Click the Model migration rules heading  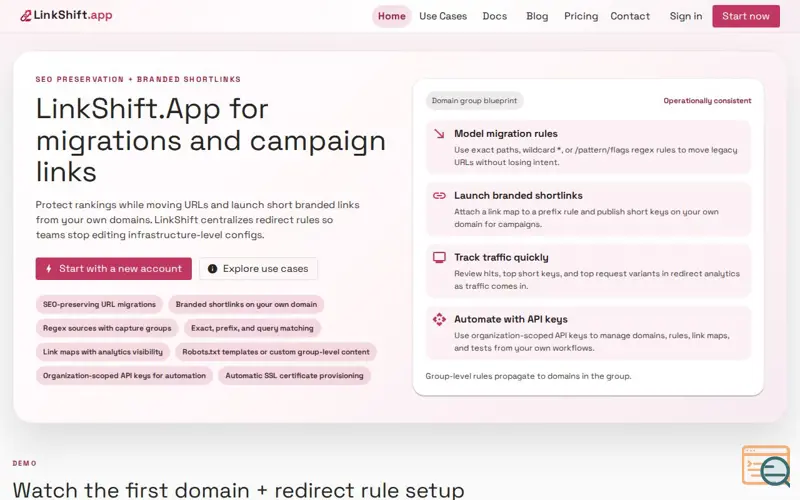506,134
